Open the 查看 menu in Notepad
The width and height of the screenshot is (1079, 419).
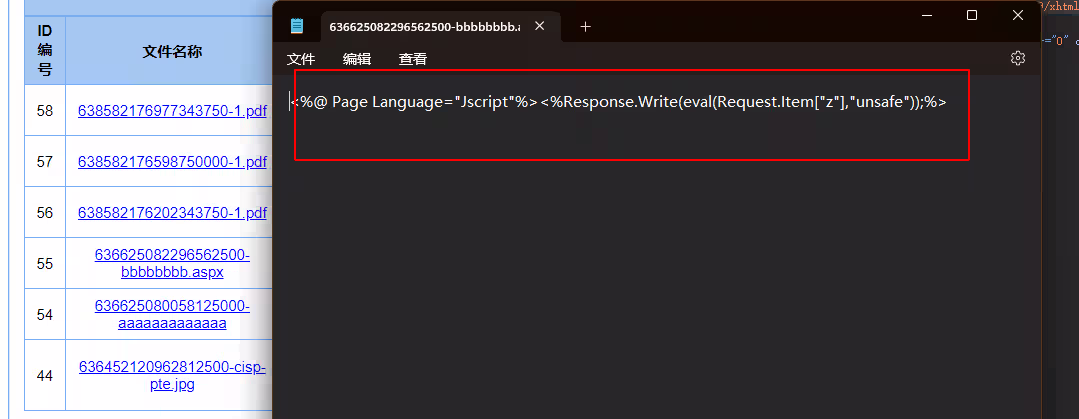[x=412, y=59]
